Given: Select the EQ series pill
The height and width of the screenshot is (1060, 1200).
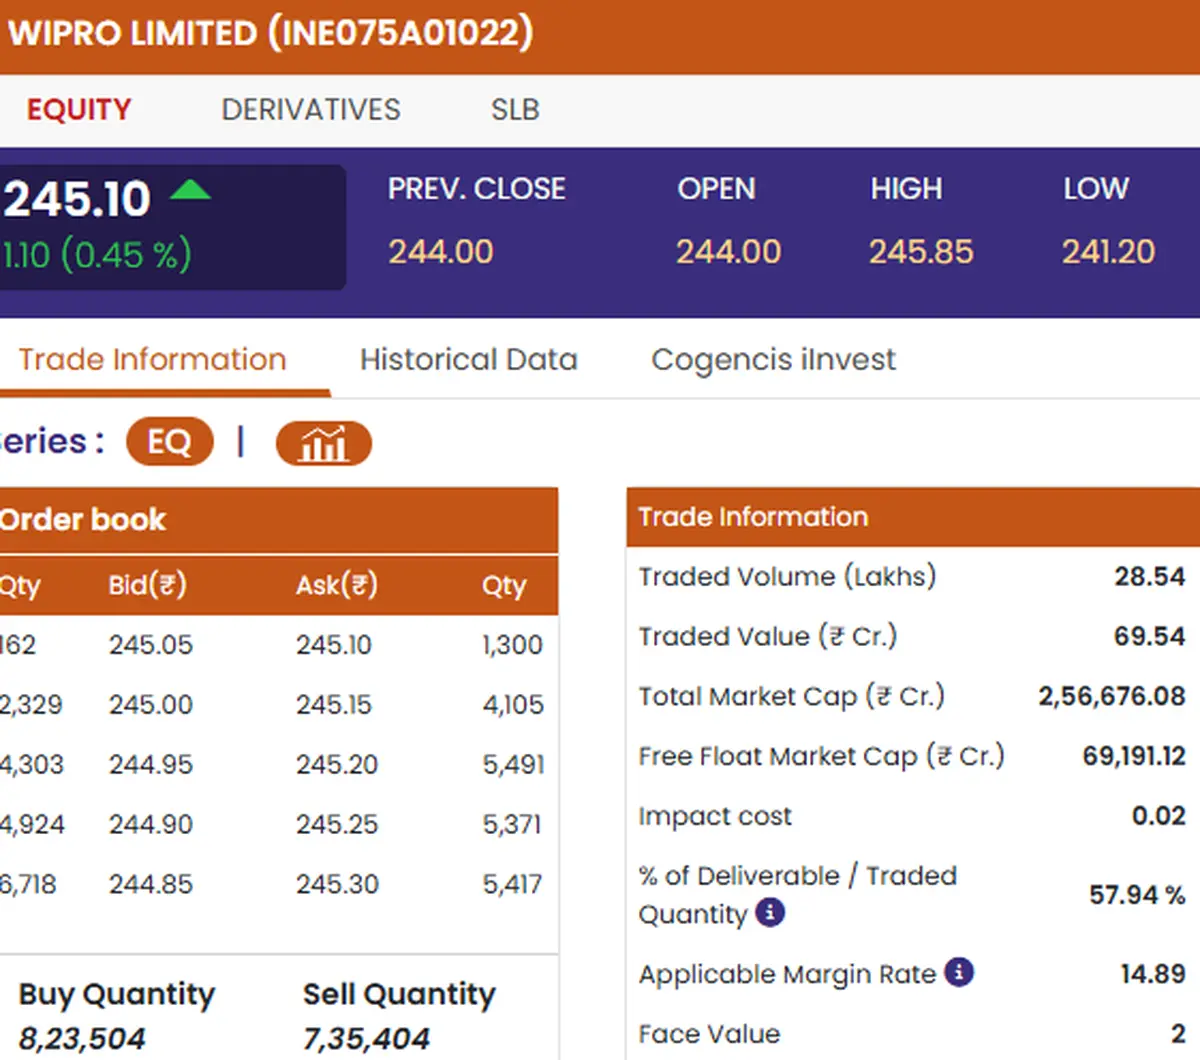Looking at the screenshot, I should 170,442.
